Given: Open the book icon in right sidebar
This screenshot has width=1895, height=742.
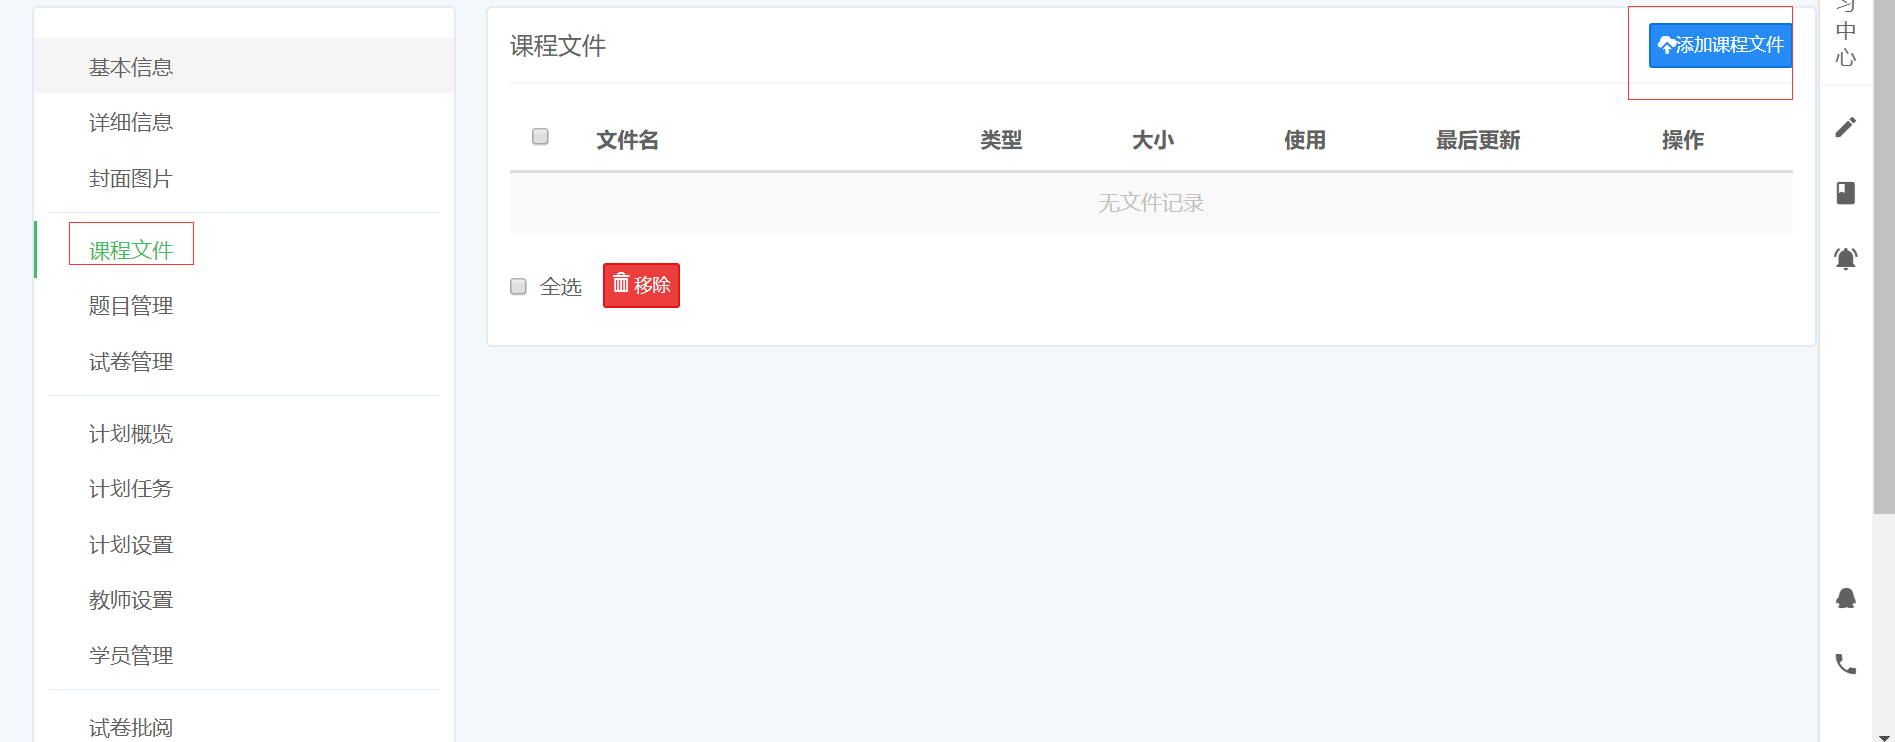Looking at the screenshot, I should 1846,193.
